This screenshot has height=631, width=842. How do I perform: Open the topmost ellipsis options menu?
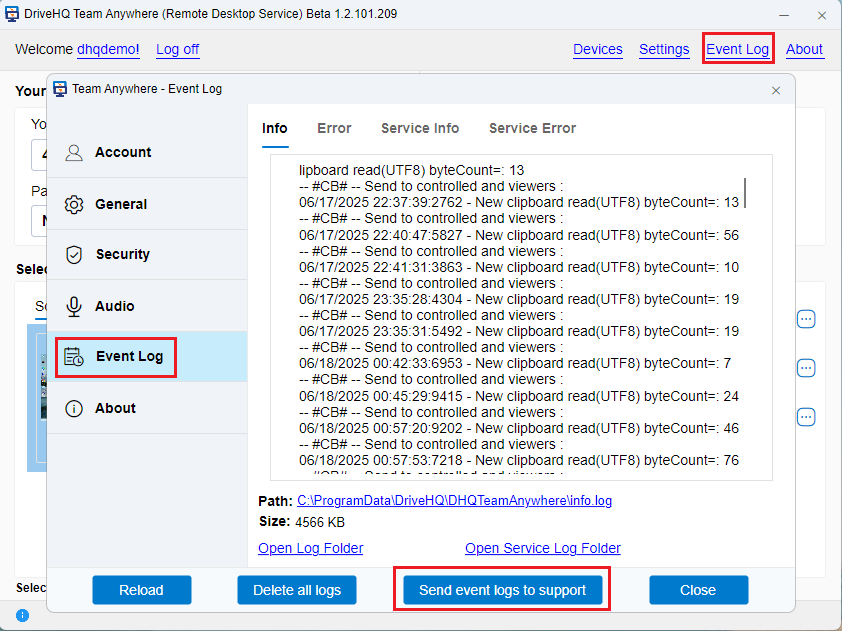tap(806, 319)
